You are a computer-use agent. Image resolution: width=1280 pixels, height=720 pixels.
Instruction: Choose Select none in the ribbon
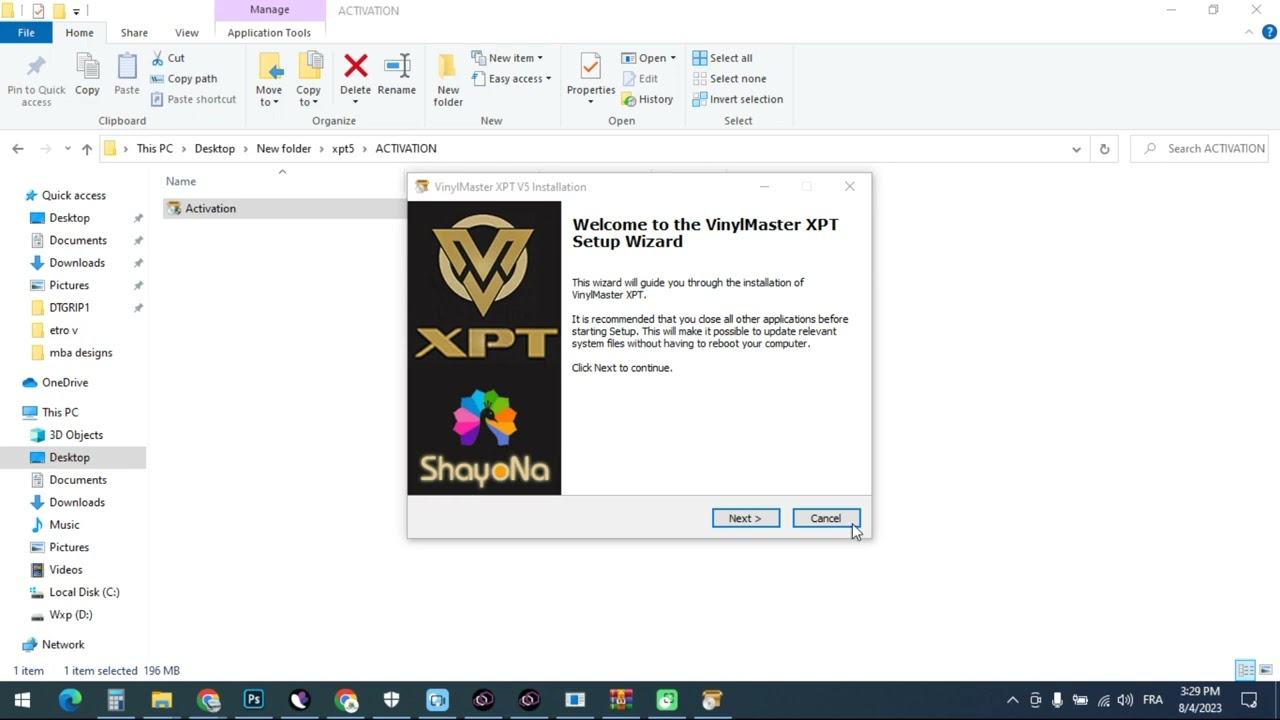(729, 79)
